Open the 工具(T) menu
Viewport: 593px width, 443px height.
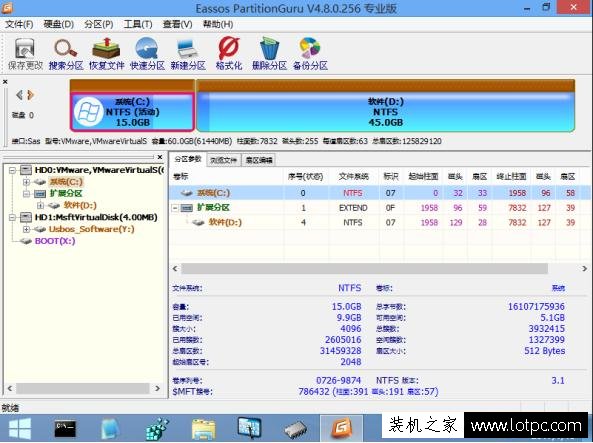point(138,25)
